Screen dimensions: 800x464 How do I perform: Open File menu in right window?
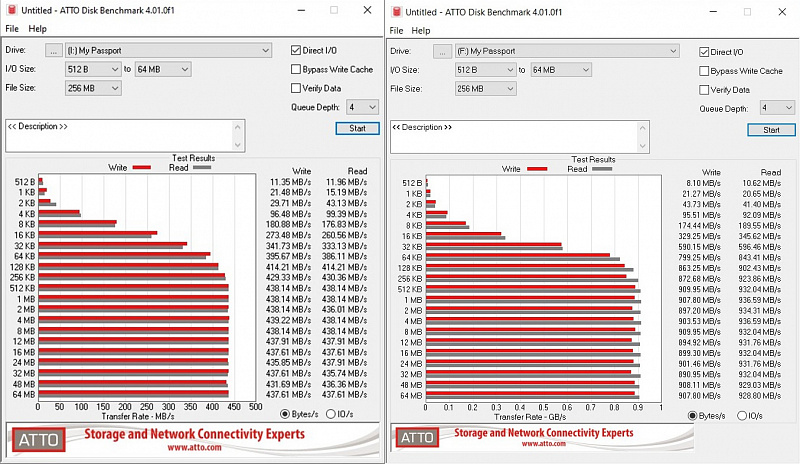coord(396,31)
